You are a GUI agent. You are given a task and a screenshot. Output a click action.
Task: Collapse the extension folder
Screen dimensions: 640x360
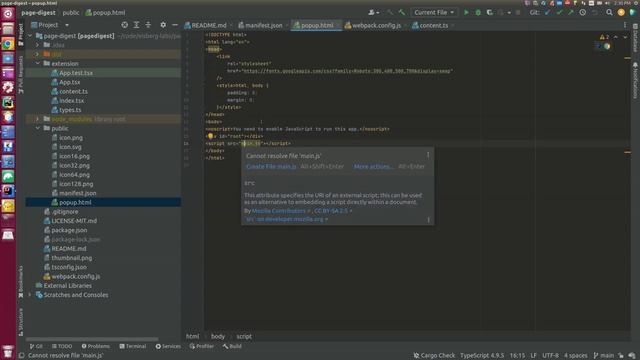point(38,63)
